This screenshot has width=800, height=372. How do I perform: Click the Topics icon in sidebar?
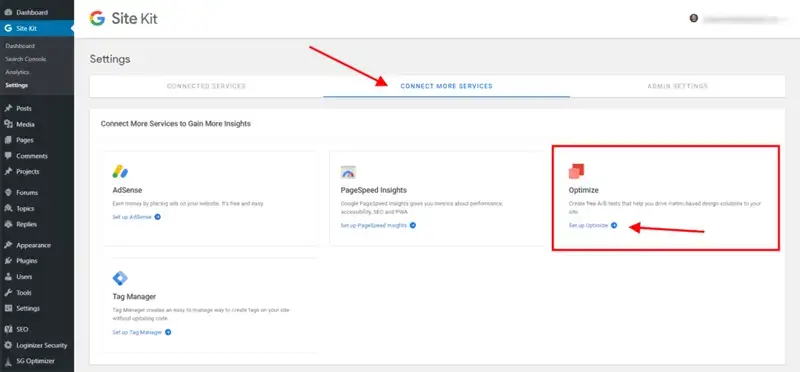[x=8, y=209]
